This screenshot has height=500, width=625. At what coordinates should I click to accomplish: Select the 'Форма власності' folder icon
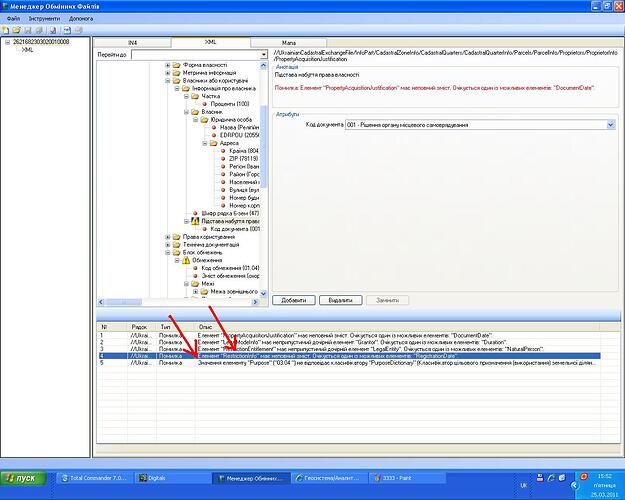[x=177, y=65]
